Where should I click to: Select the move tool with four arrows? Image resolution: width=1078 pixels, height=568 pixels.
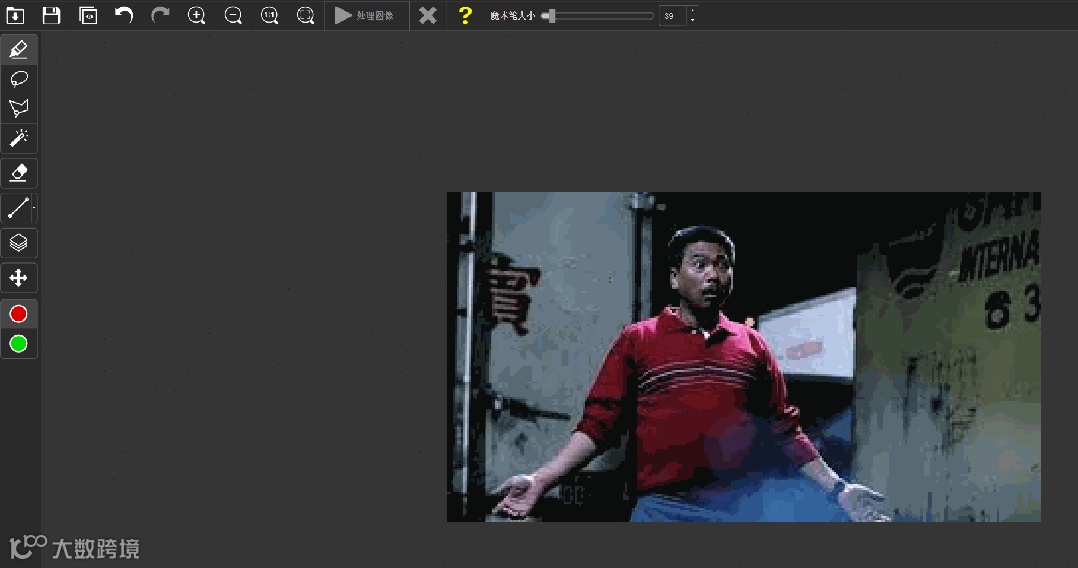point(19,278)
